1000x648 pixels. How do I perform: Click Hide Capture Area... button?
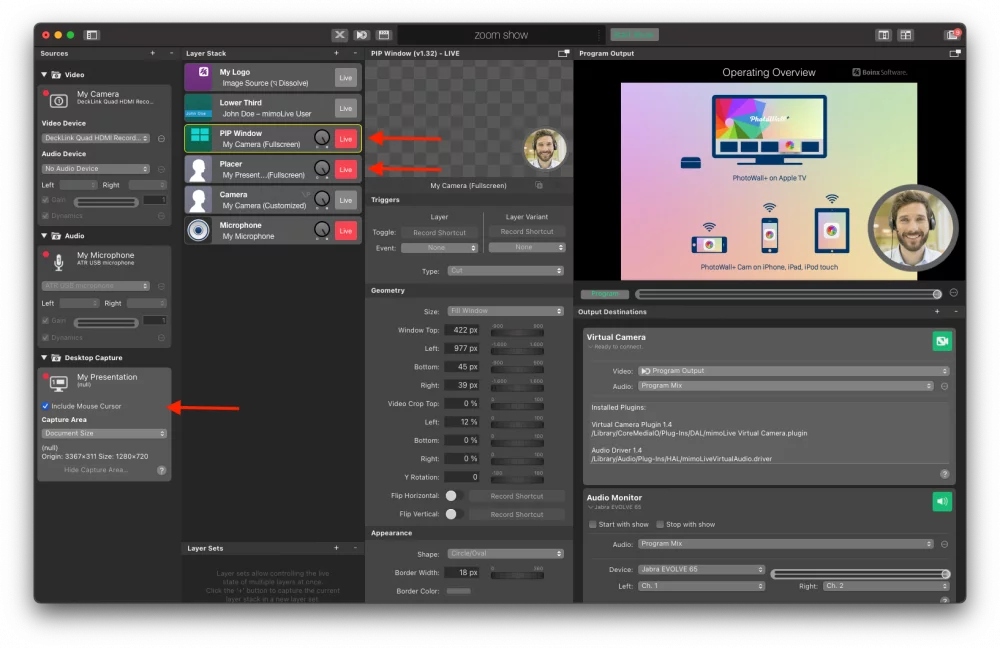96,470
